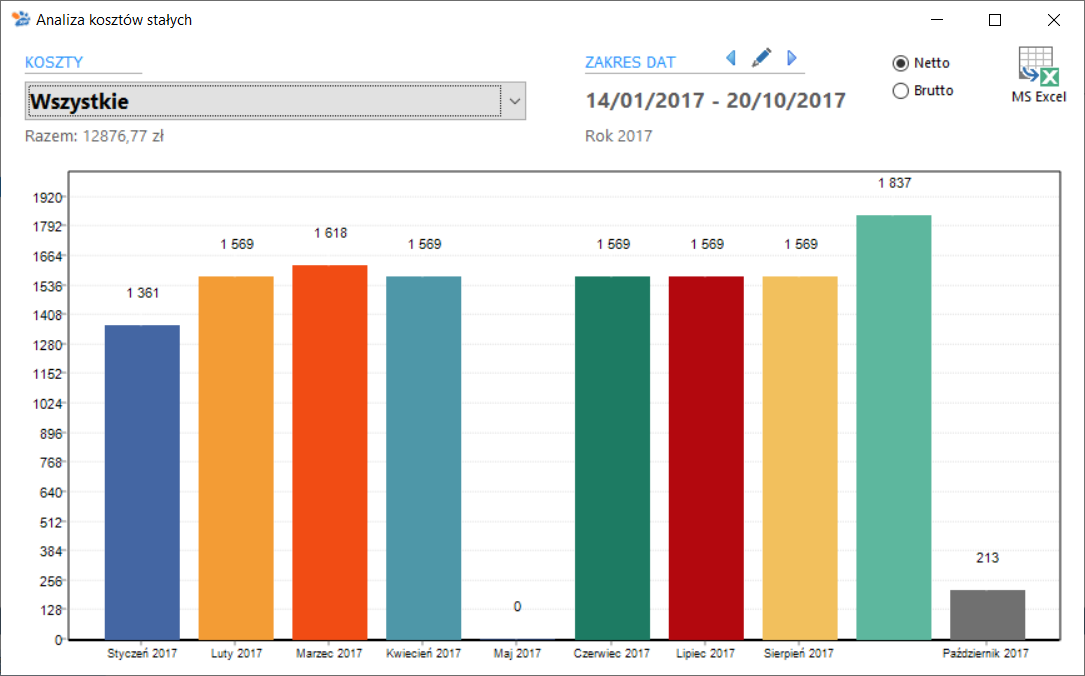Open the Wszystkie costs dropdown
This screenshot has width=1085, height=676.
click(x=275, y=101)
